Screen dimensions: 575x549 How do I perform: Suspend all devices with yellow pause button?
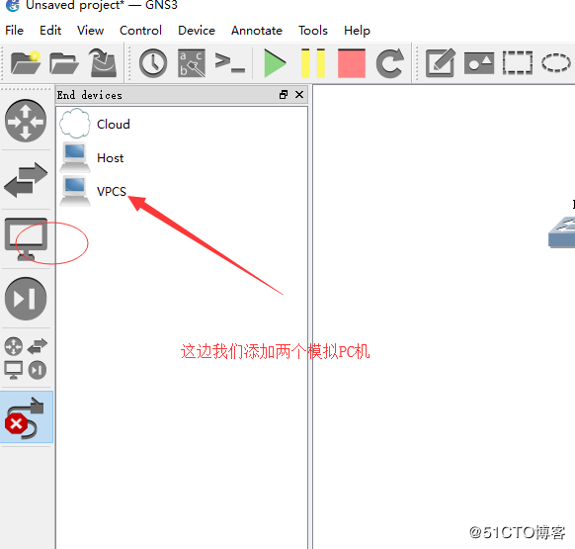tap(313, 63)
